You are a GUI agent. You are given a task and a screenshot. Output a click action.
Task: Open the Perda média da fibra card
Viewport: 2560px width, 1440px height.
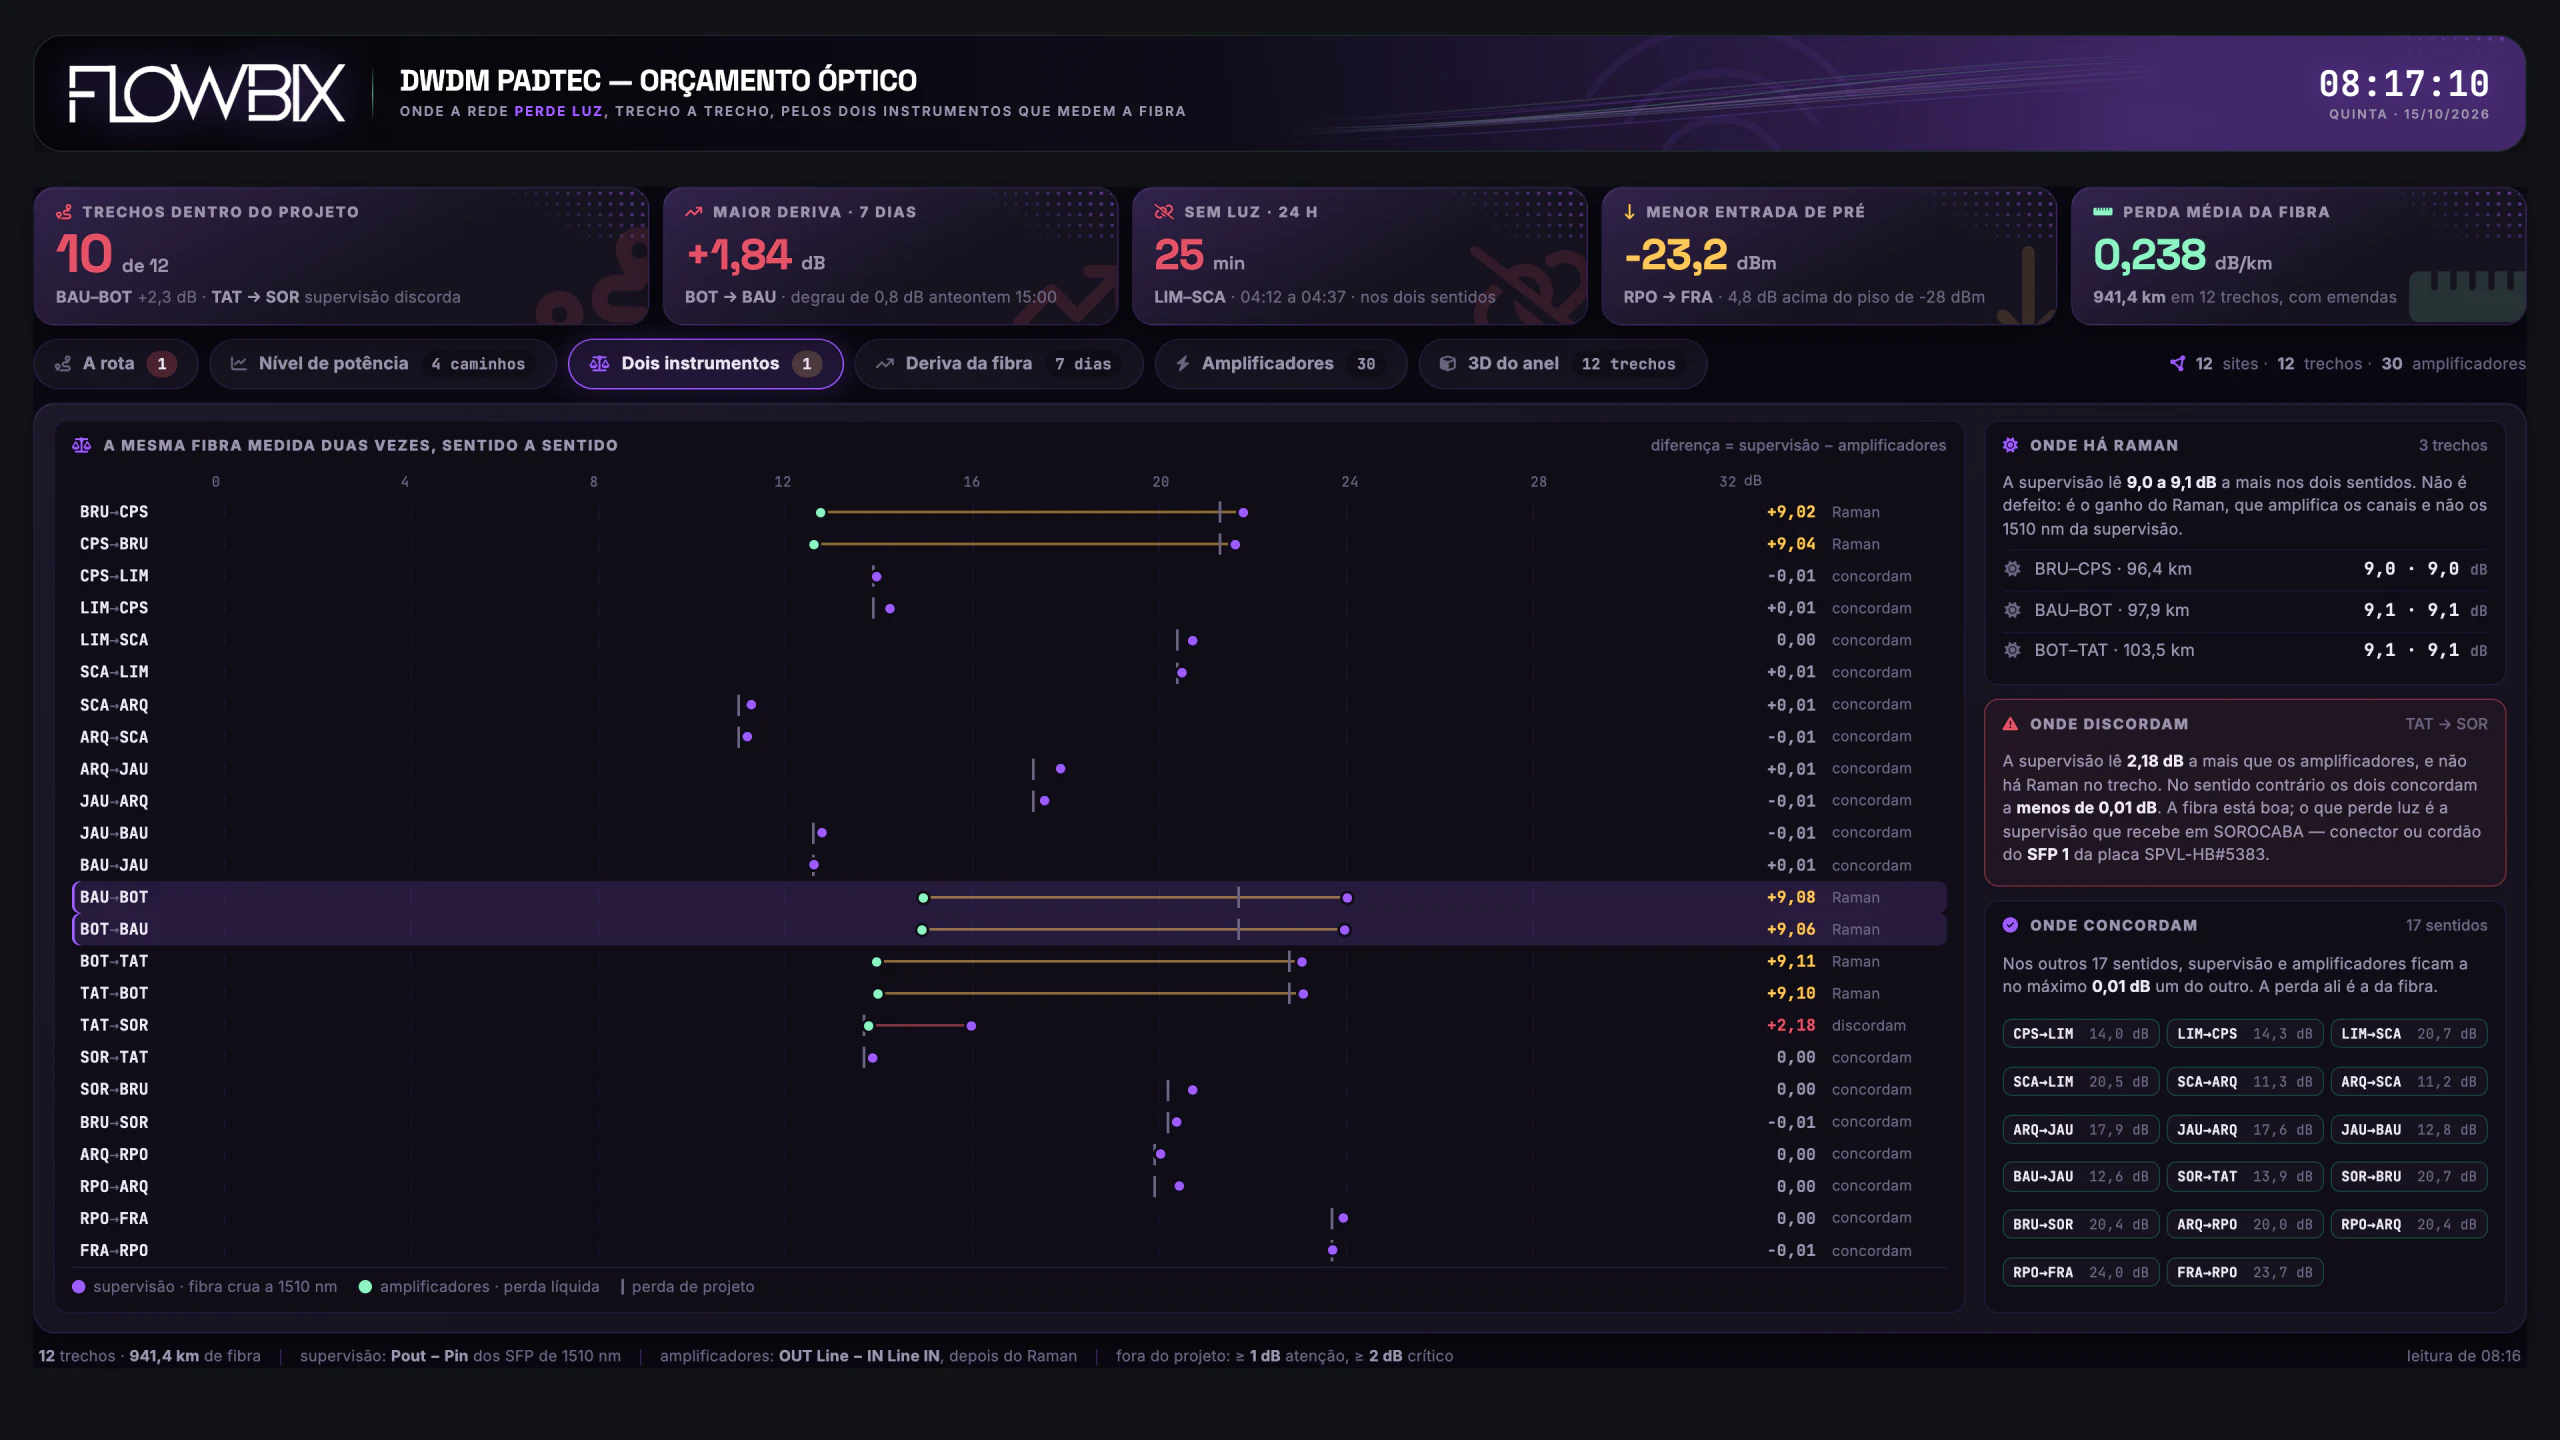click(x=2298, y=256)
